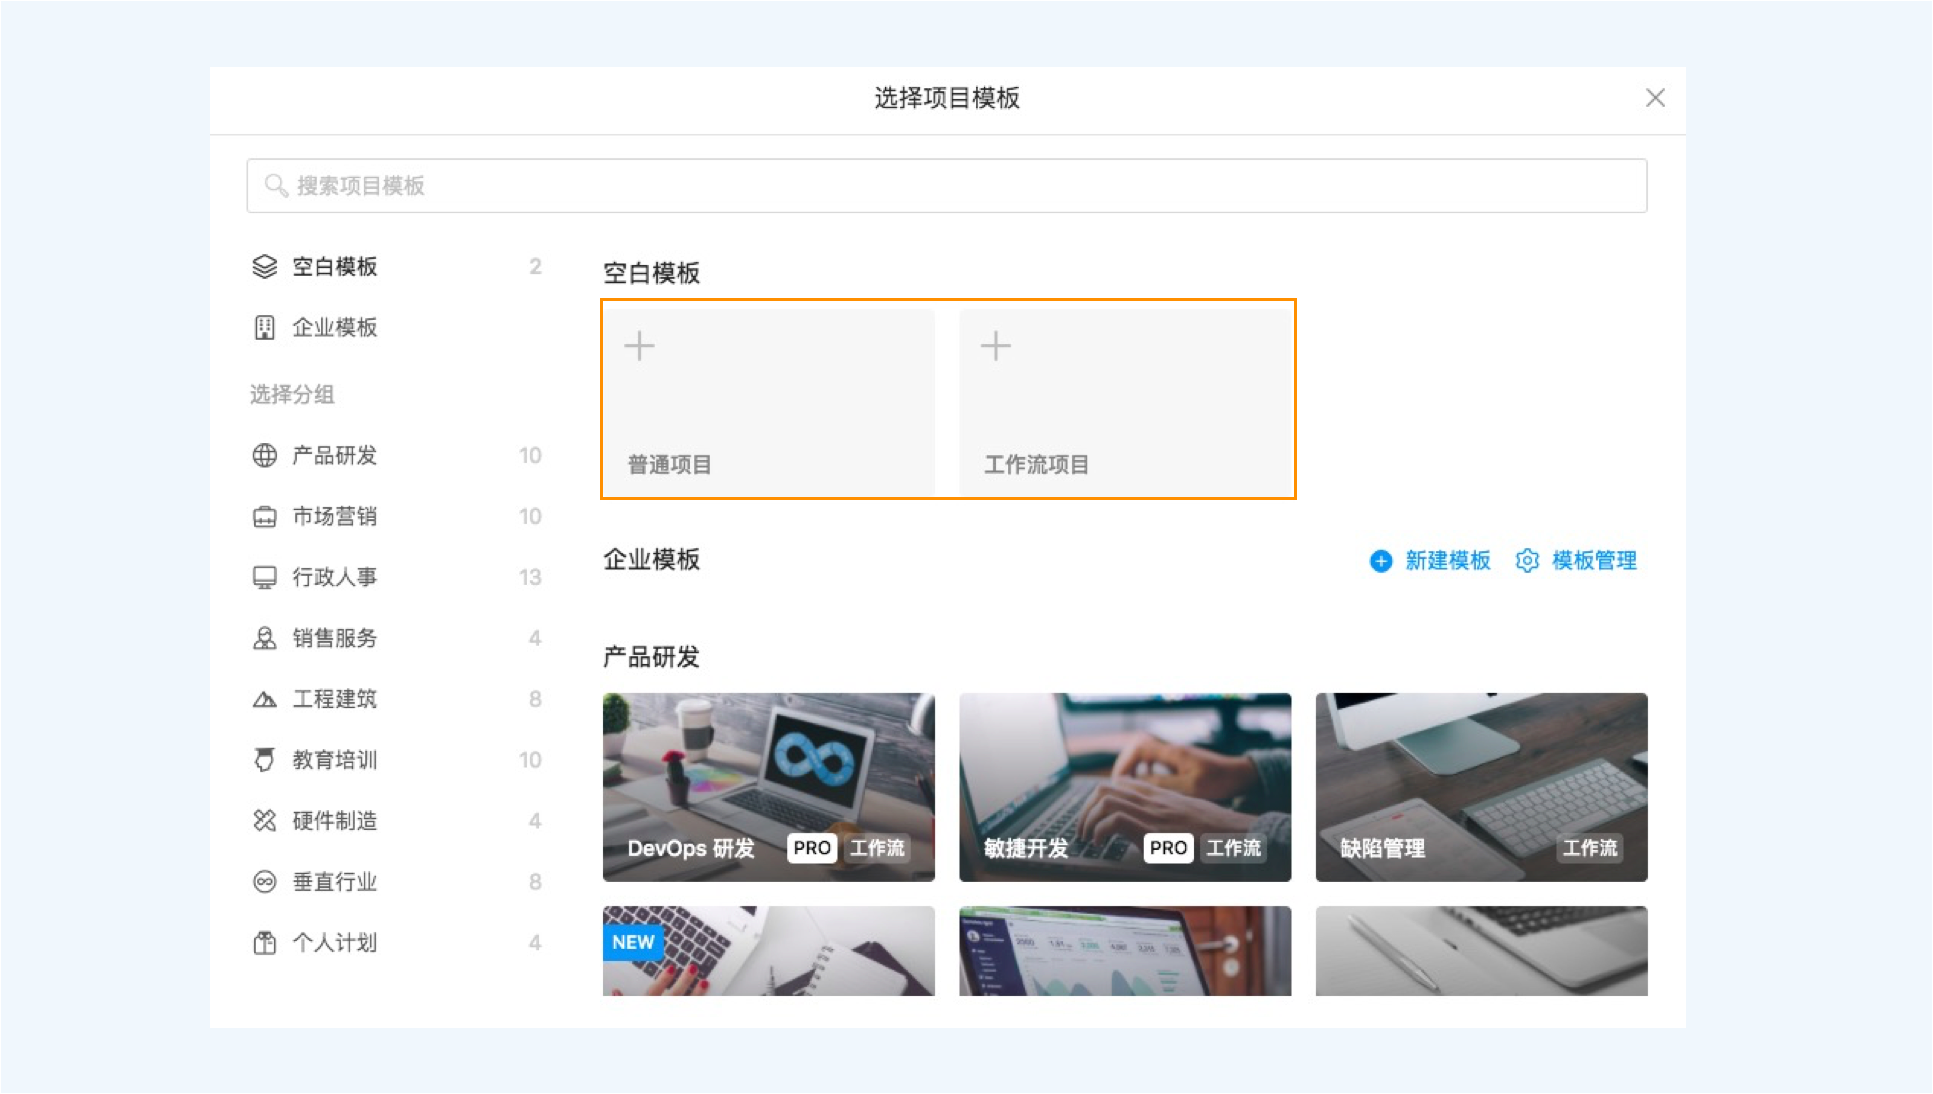The height and width of the screenshot is (1094, 1933).
Task: Open the pen and laptop template thumbnail
Action: click(x=1481, y=951)
